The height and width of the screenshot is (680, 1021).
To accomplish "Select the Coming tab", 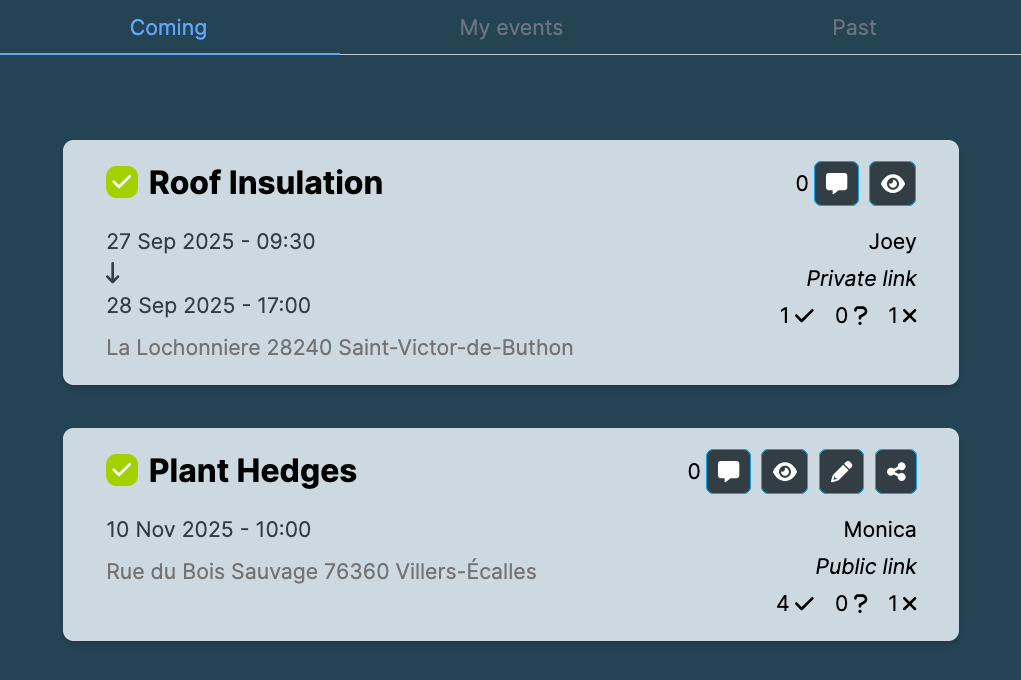I will [x=169, y=27].
